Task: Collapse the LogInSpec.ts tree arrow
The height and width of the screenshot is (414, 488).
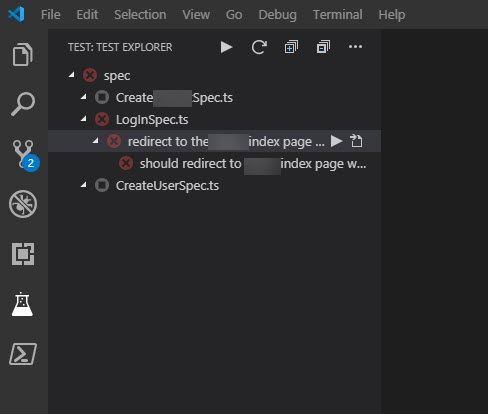Action: tap(84, 119)
